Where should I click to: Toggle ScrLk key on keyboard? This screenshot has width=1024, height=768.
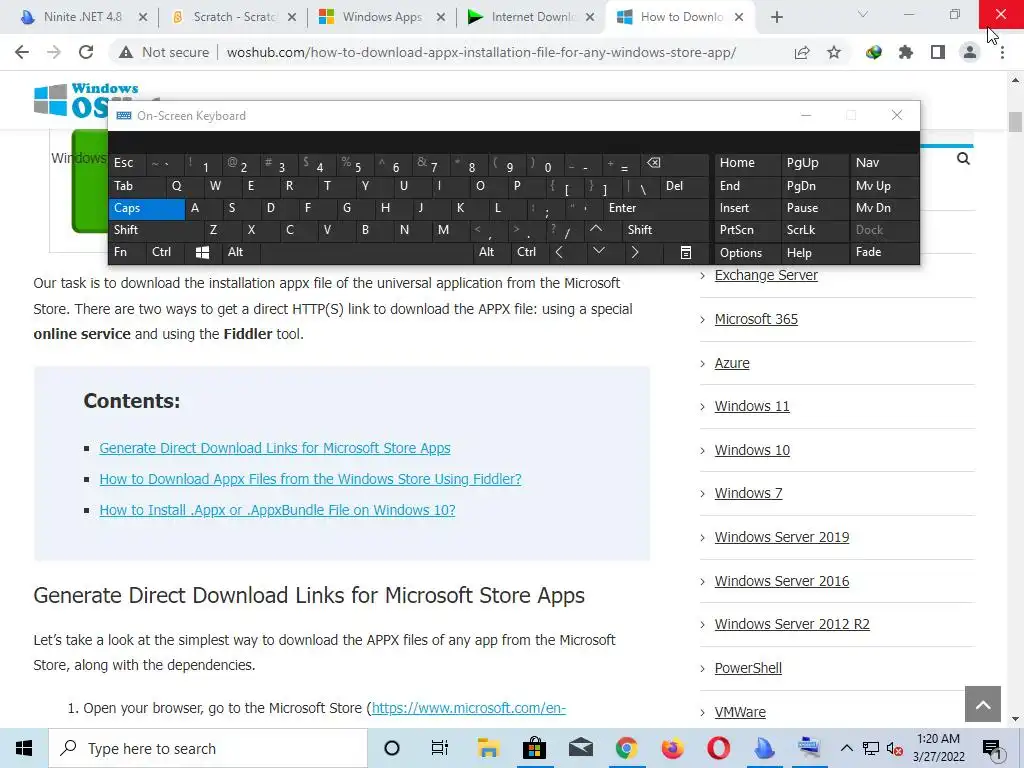tap(815, 230)
